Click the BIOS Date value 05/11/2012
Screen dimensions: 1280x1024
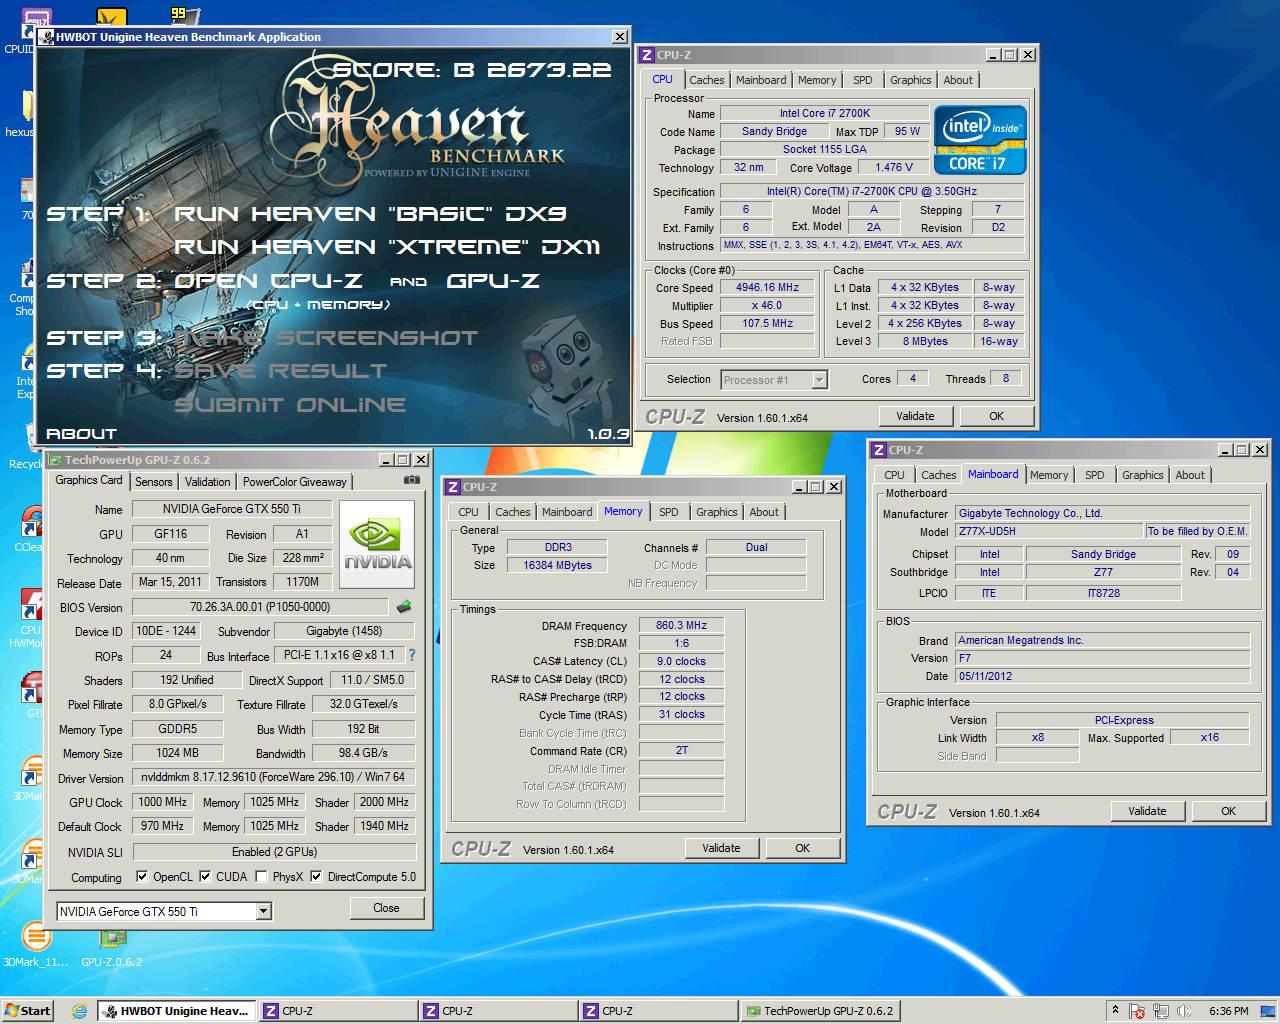click(1102, 676)
